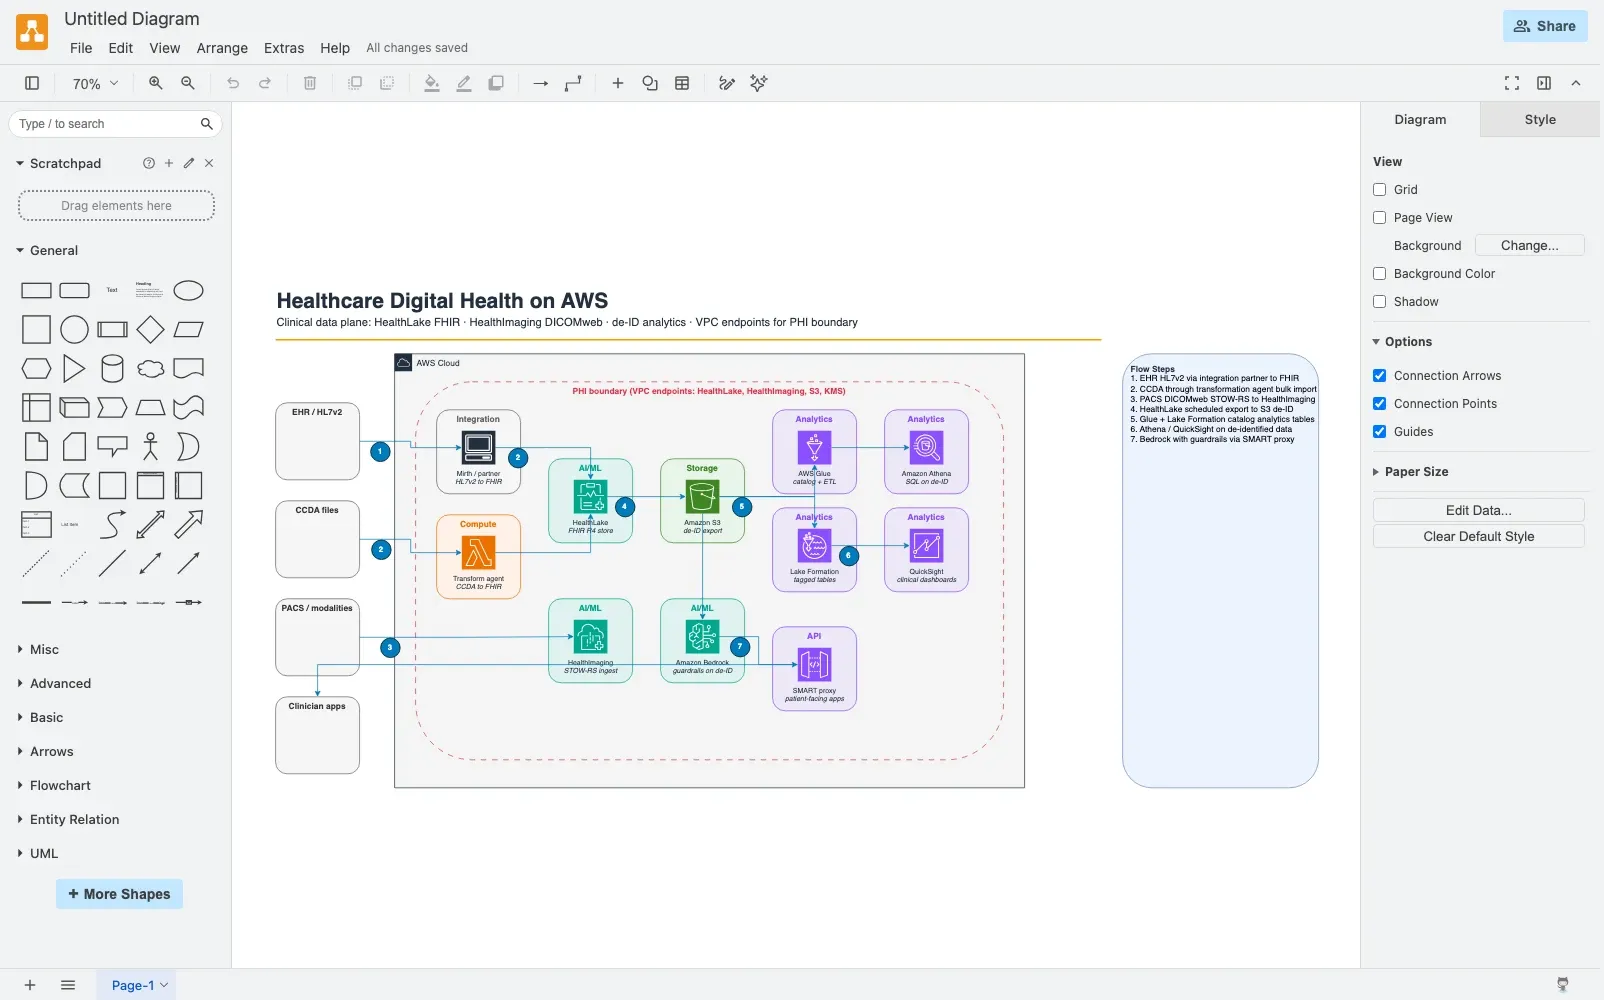Click the To Front icon

355,84
